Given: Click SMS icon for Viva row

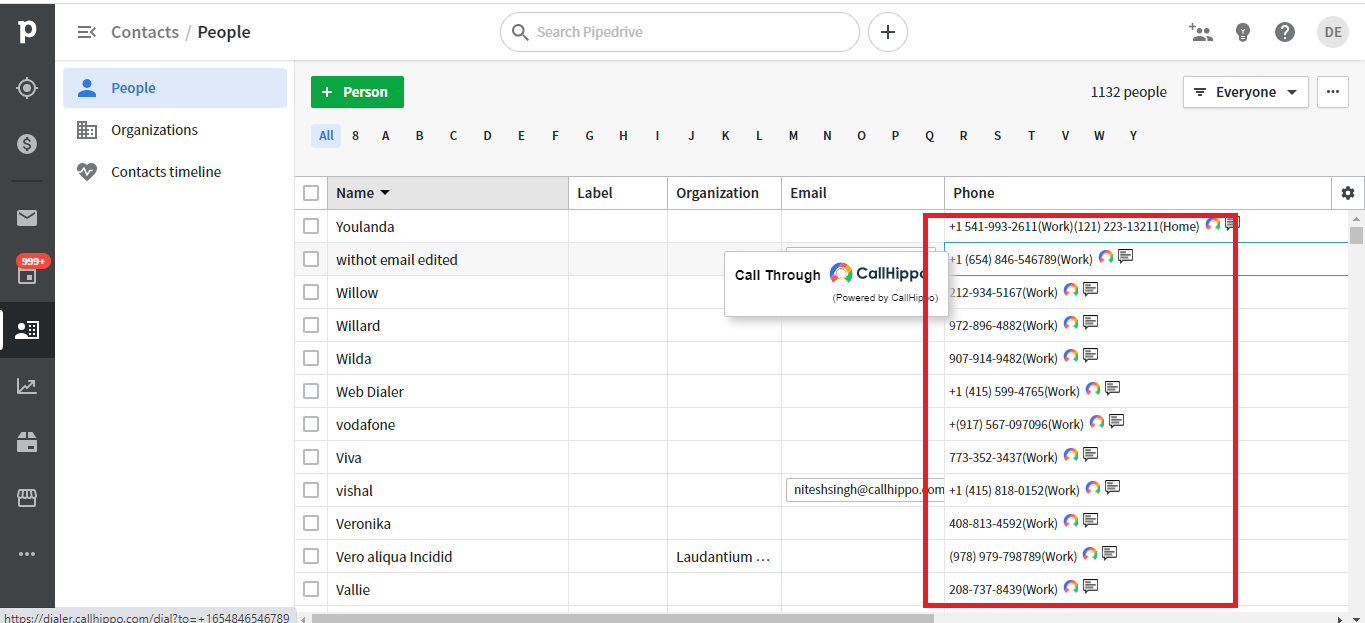Looking at the screenshot, I should click(x=1091, y=454).
